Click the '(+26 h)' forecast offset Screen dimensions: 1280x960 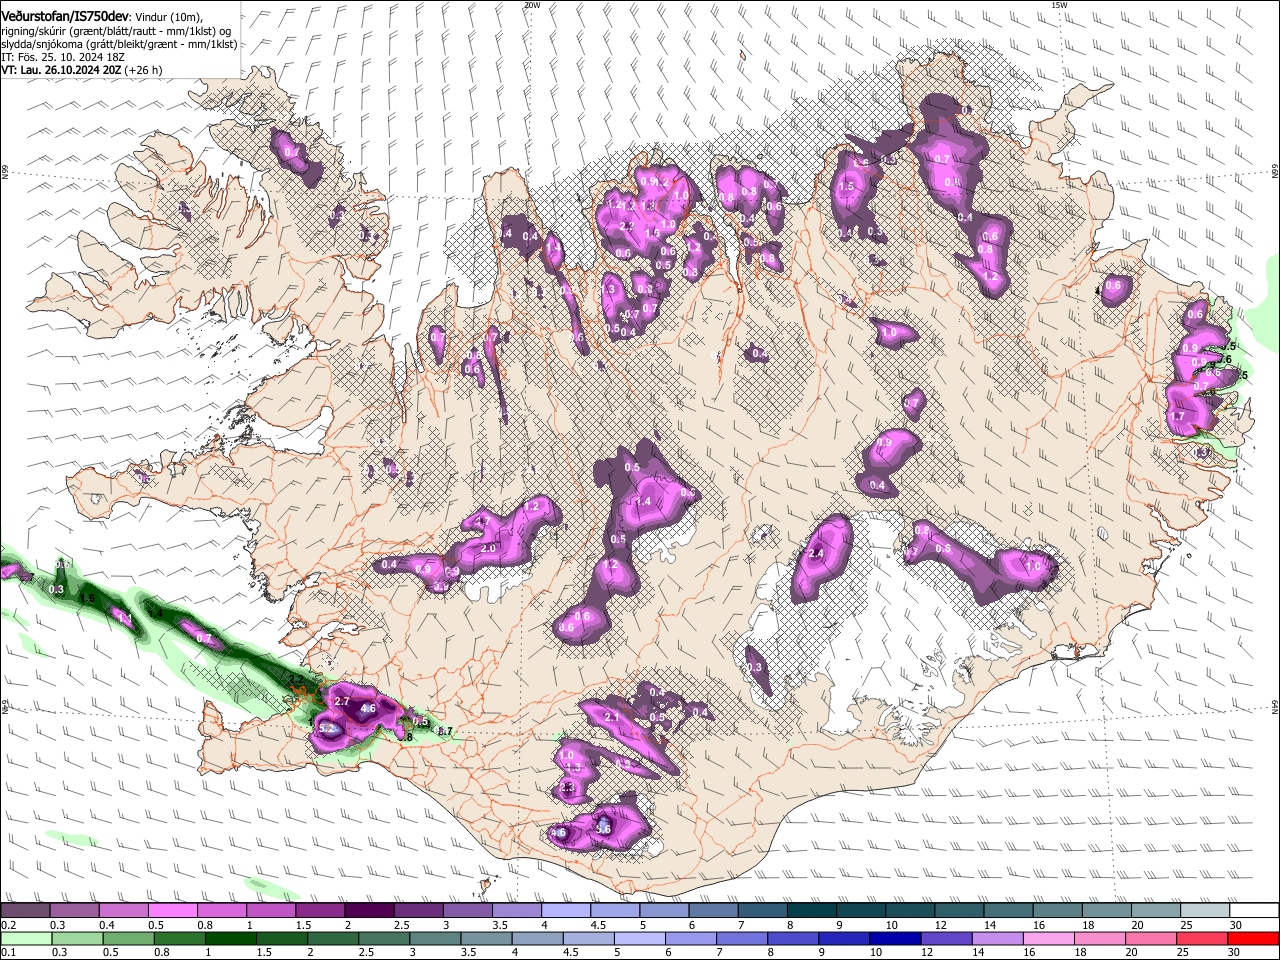(144, 70)
